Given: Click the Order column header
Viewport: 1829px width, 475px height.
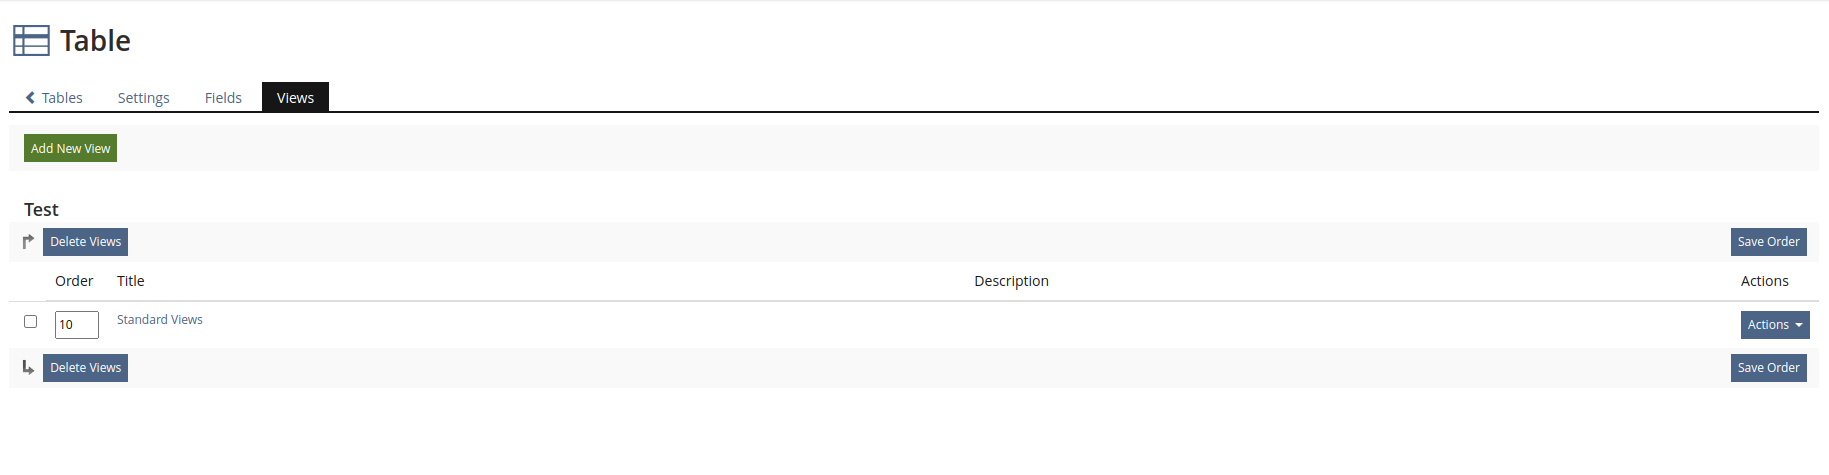Looking at the screenshot, I should click(x=74, y=281).
